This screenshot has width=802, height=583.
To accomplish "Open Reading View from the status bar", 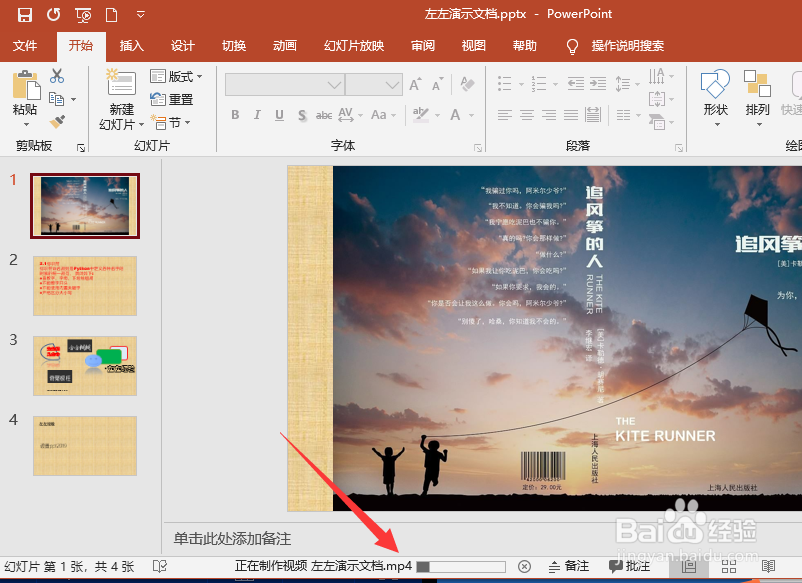I will (769, 566).
